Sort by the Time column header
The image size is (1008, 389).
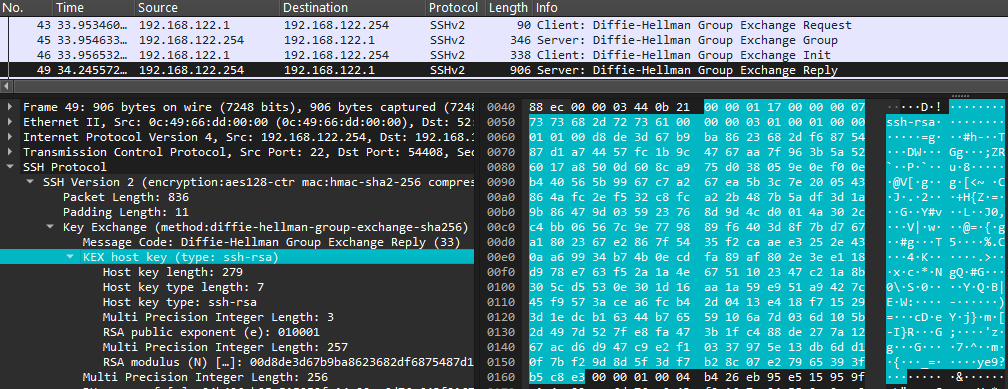coord(93,8)
